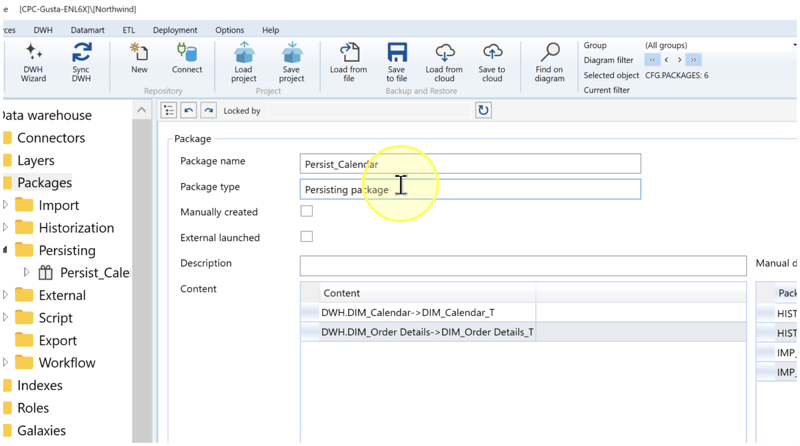The image size is (800, 446).
Task: Expand the Import folder
Action: coord(6,205)
